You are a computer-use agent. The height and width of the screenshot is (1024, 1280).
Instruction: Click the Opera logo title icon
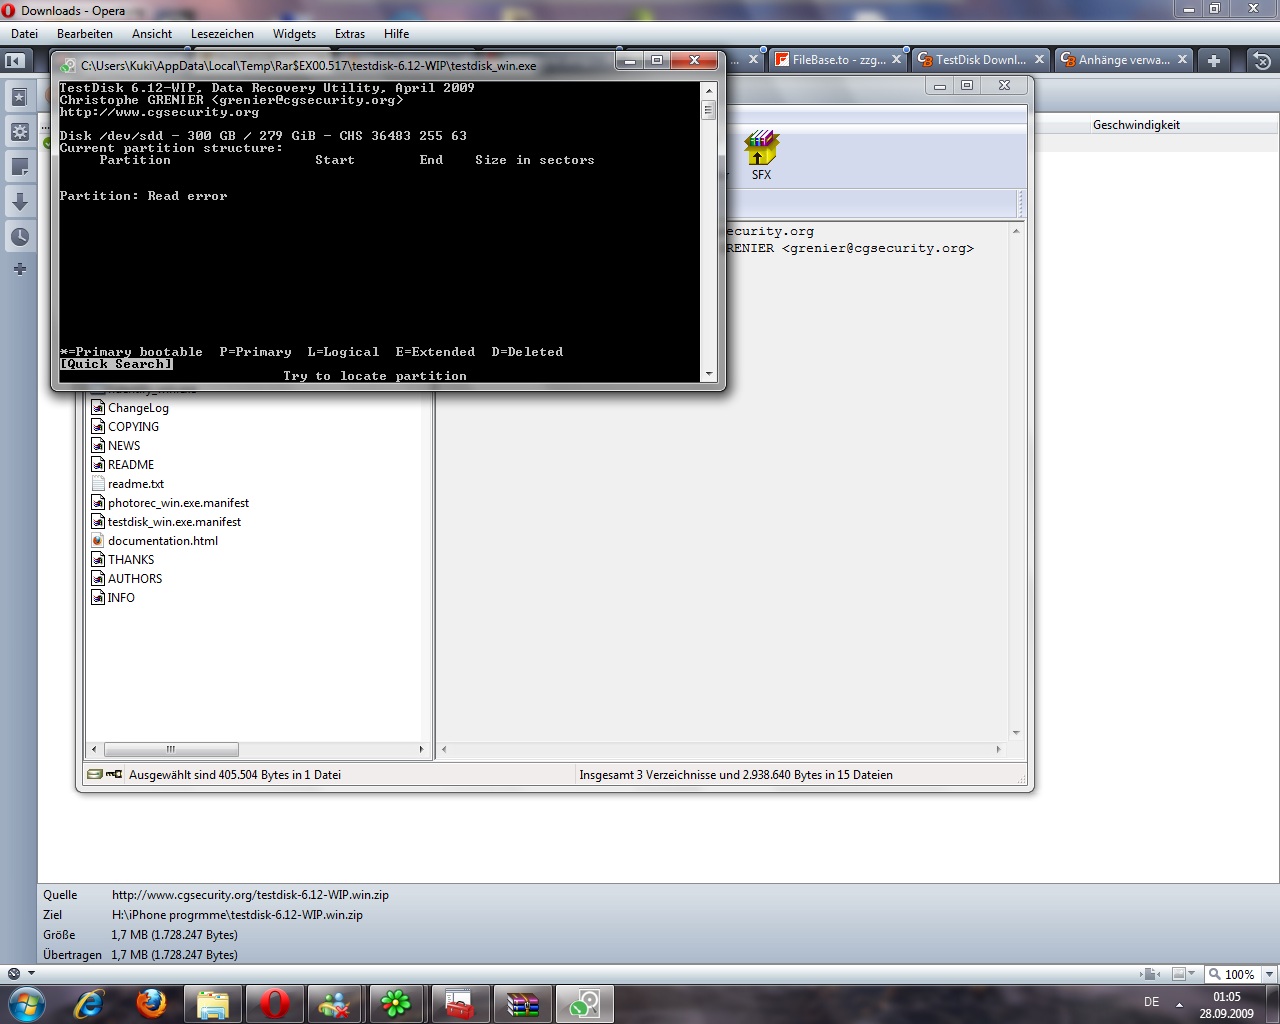tap(10, 11)
